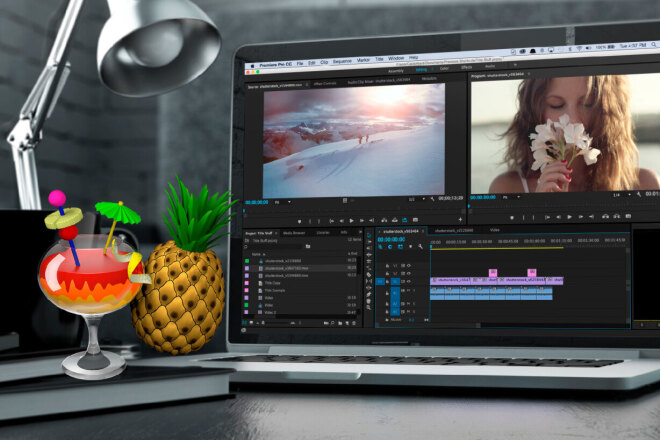
Task: Go to In point in Source monitor
Action: [331, 221]
